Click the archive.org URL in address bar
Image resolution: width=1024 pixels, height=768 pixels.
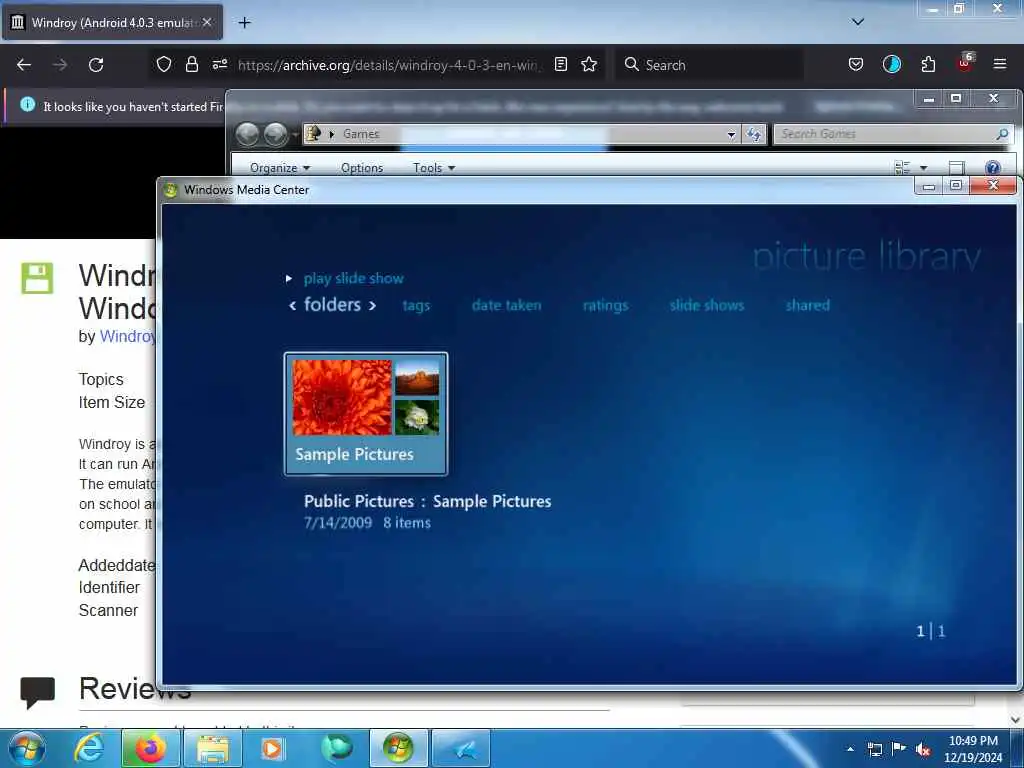click(388, 65)
